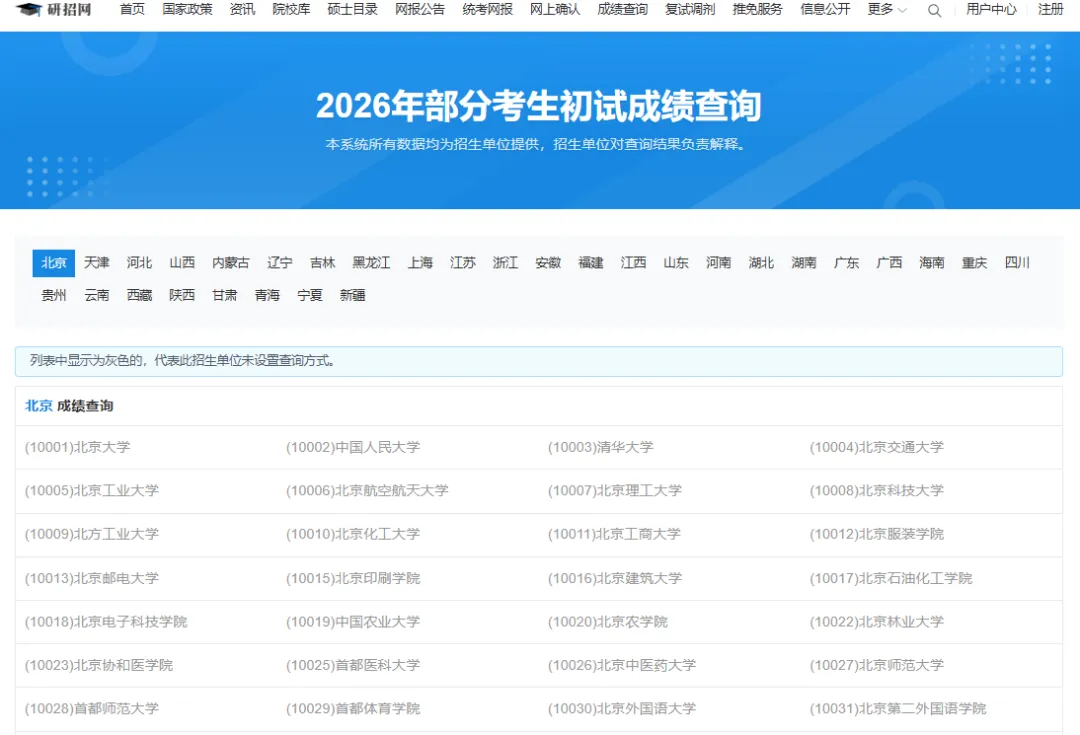The height and width of the screenshot is (735, 1080).
Task: Open 资讯 in the top navigation
Action: (242, 10)
